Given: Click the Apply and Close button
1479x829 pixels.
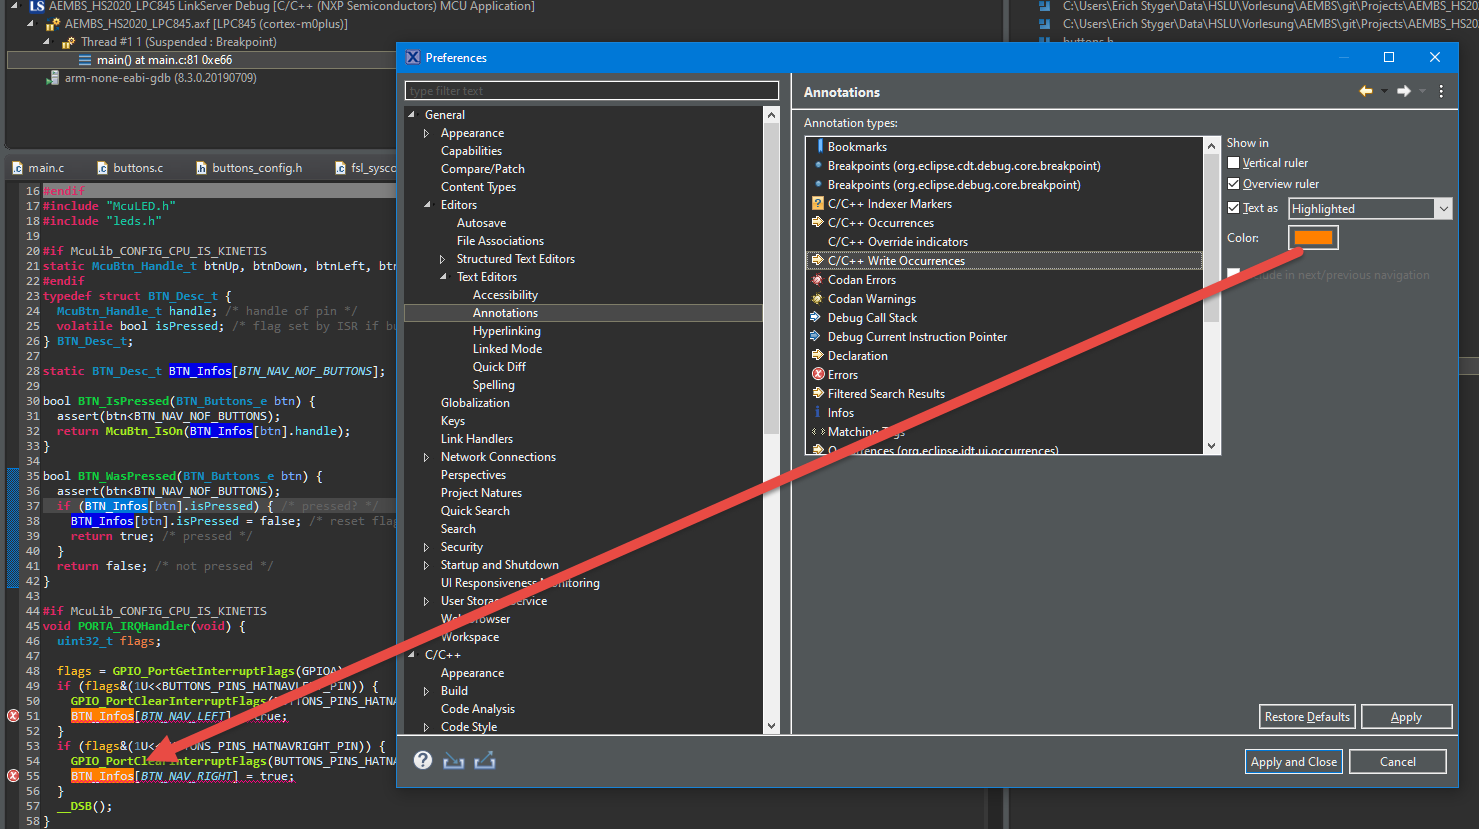Looking at the screenshot, I should (1293, 762).
